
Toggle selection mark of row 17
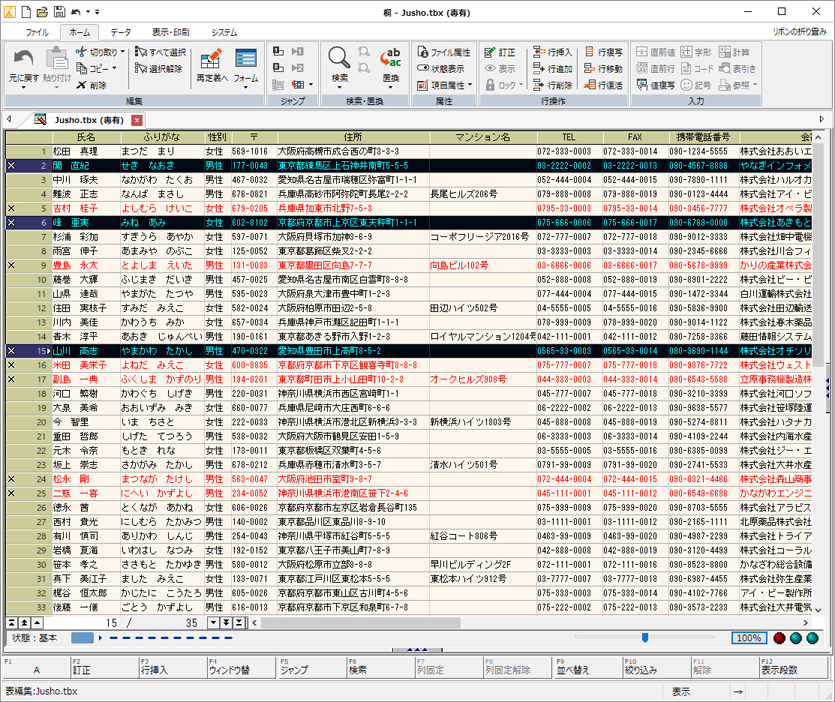[11, 379]
